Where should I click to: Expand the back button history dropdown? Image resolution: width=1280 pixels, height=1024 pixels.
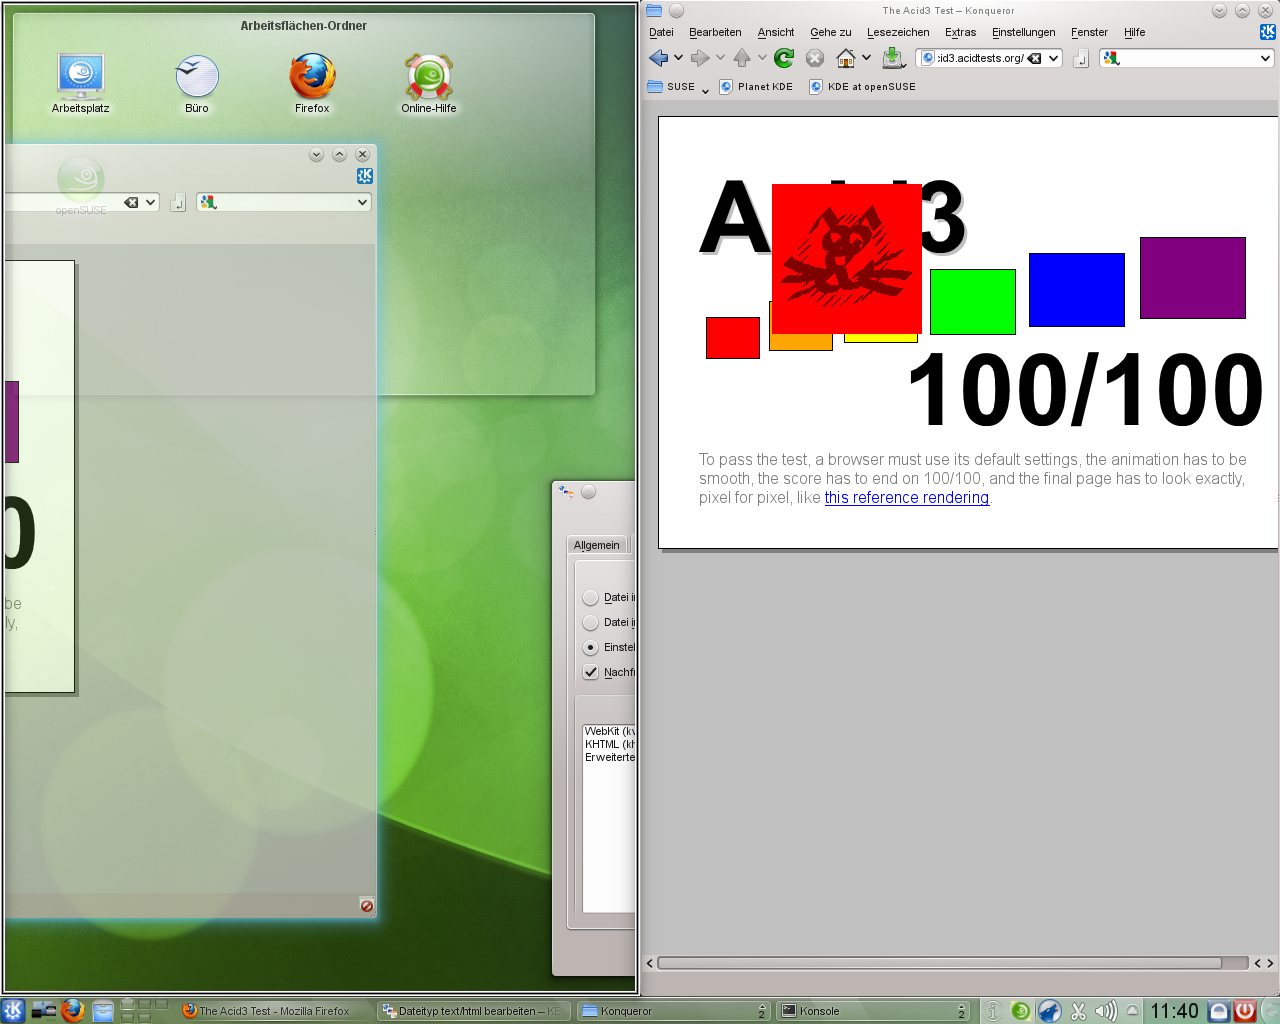click(678, 58)
